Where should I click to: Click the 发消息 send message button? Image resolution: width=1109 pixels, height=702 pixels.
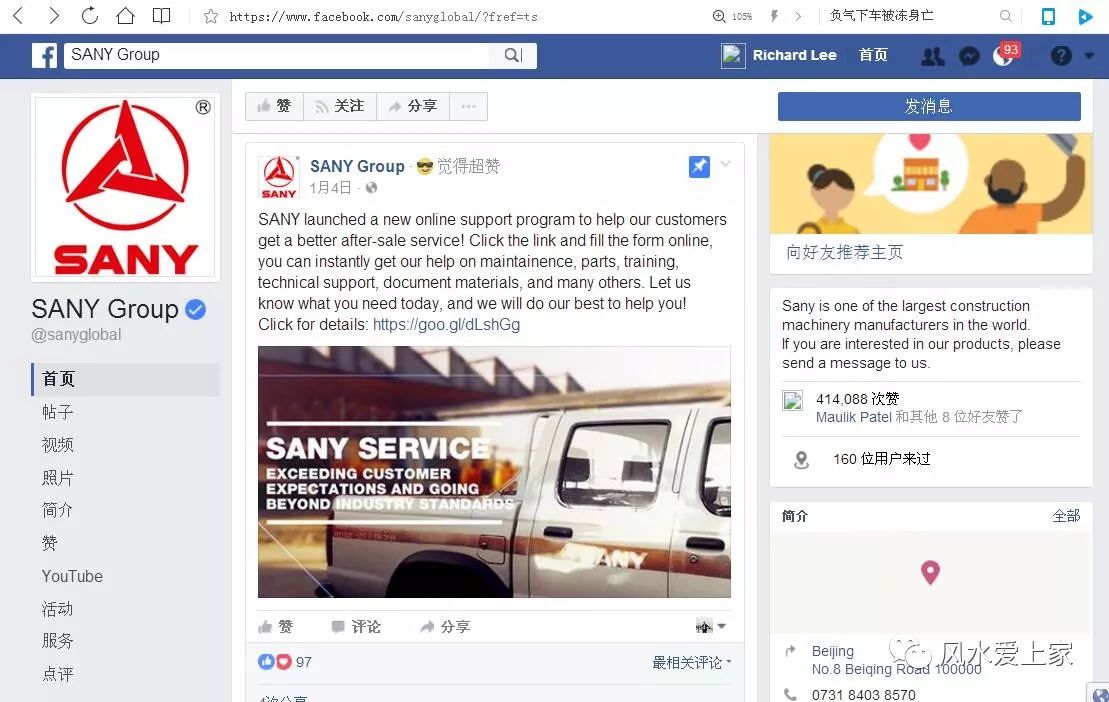pos(929,106)
